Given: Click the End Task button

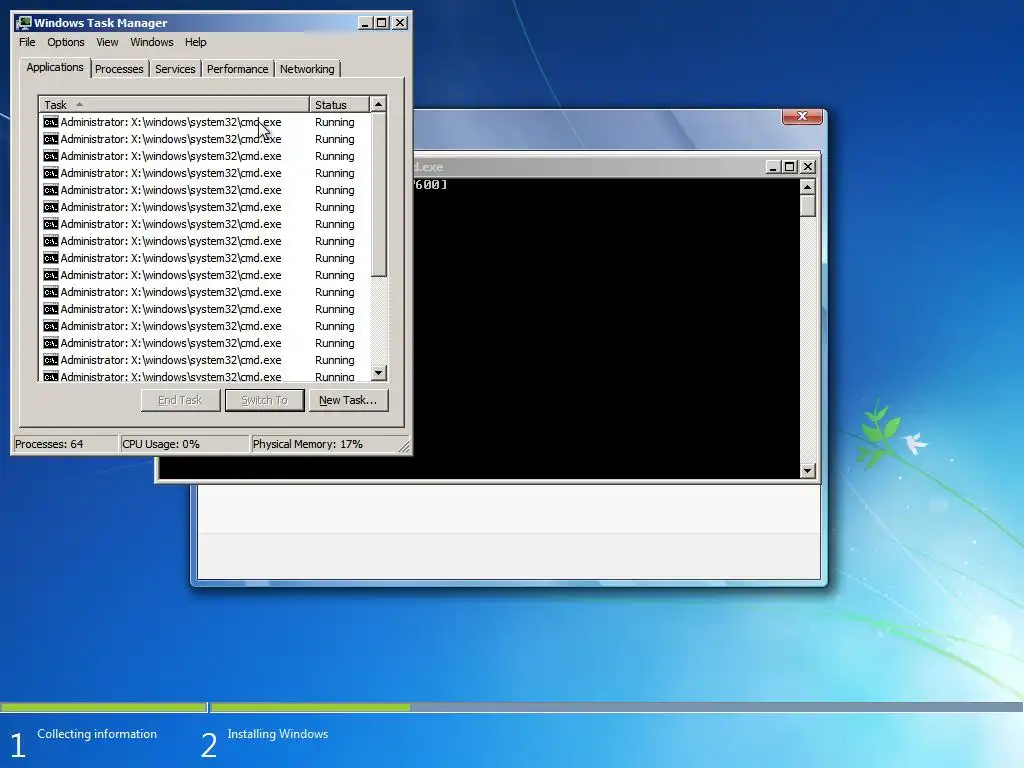Looking at the screenshot, I should pyautogui.click(x=180, y=400).
